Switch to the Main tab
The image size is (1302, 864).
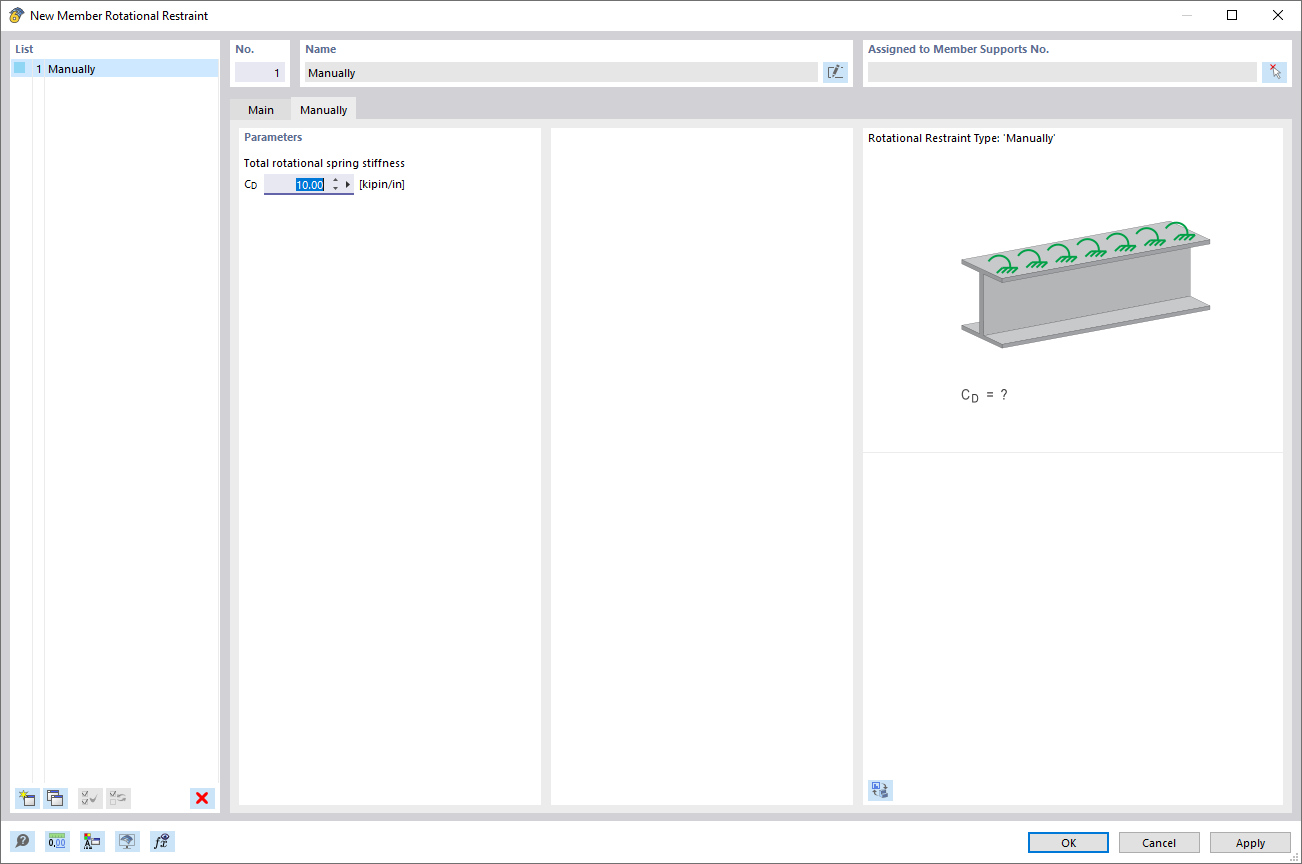pos(260,109)
